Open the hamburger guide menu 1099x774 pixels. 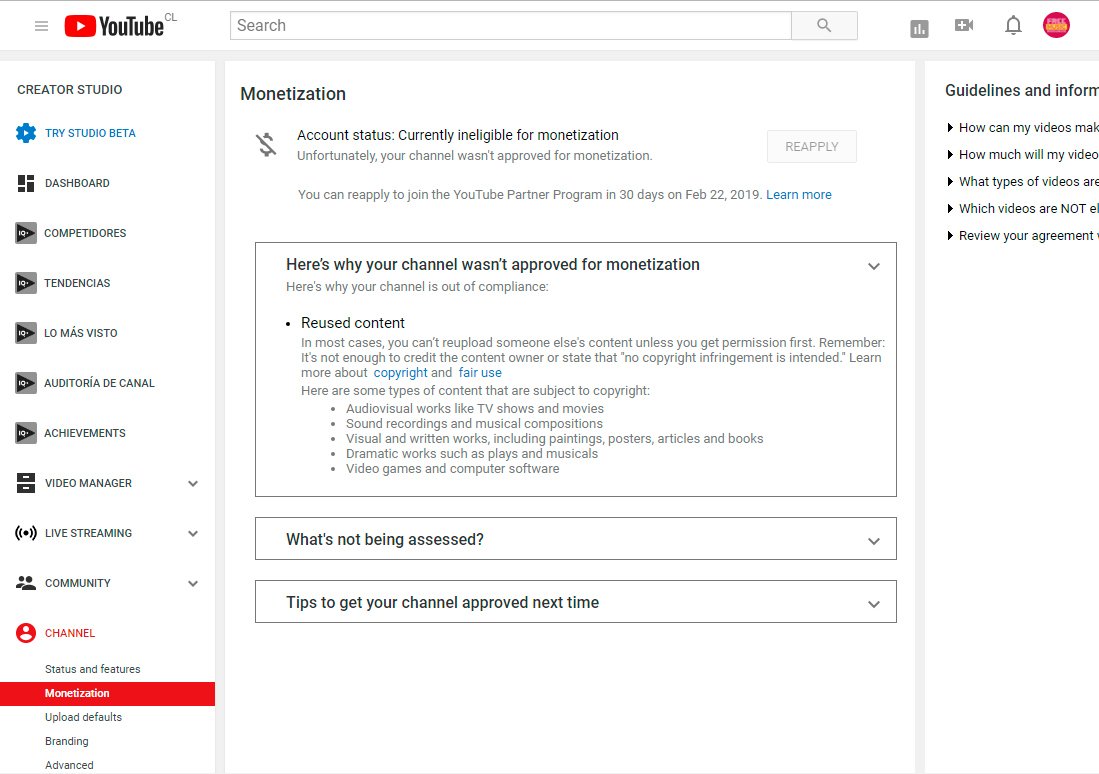click(x=41, y=26)
